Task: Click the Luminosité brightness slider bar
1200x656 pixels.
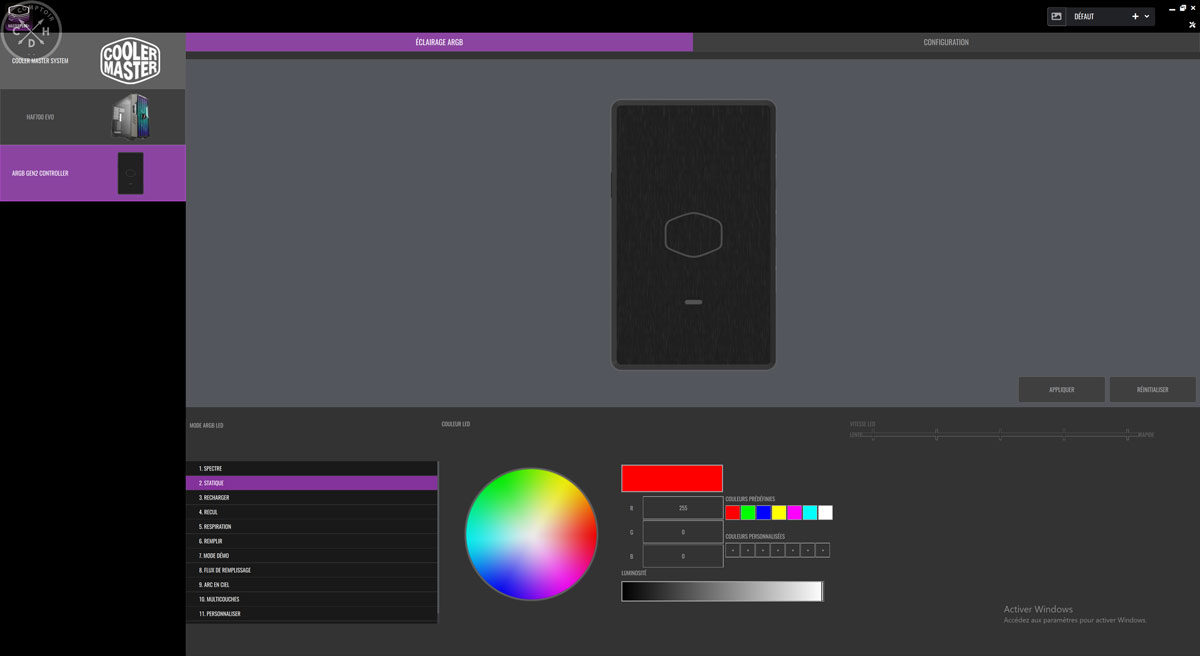Action: [x=721, y=591]
